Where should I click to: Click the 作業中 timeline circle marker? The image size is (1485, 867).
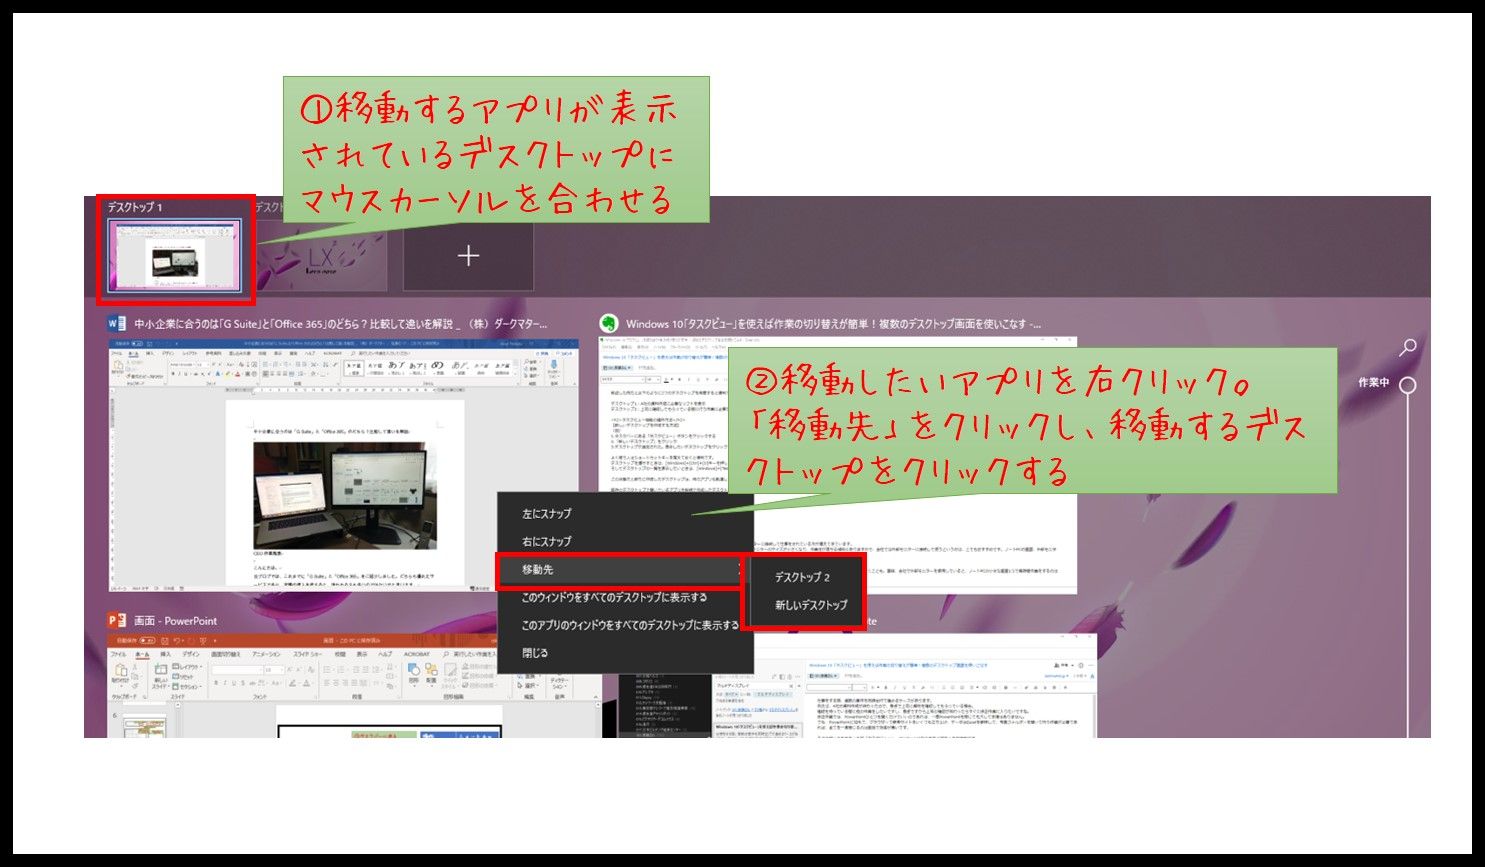1407,385
